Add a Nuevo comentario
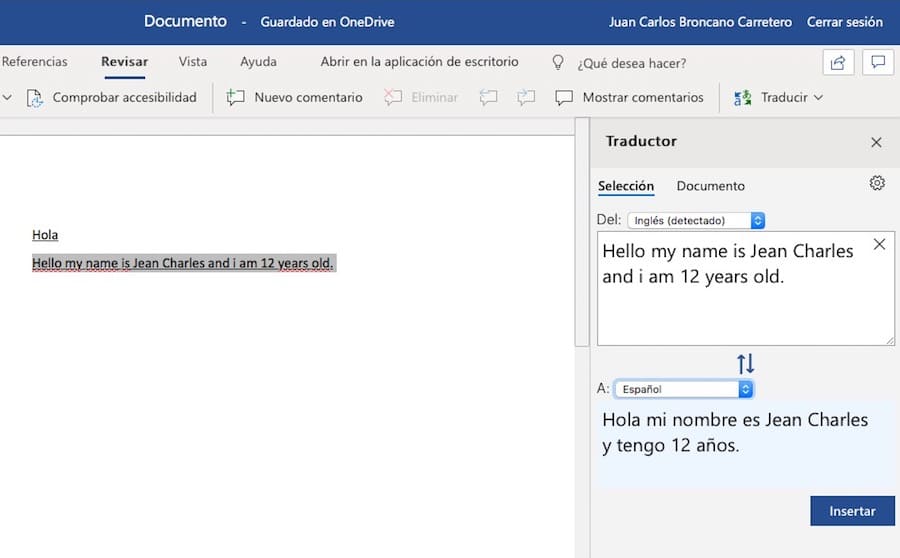The height and width of the screenshot is (558, 900). click(x=295, y=97)
